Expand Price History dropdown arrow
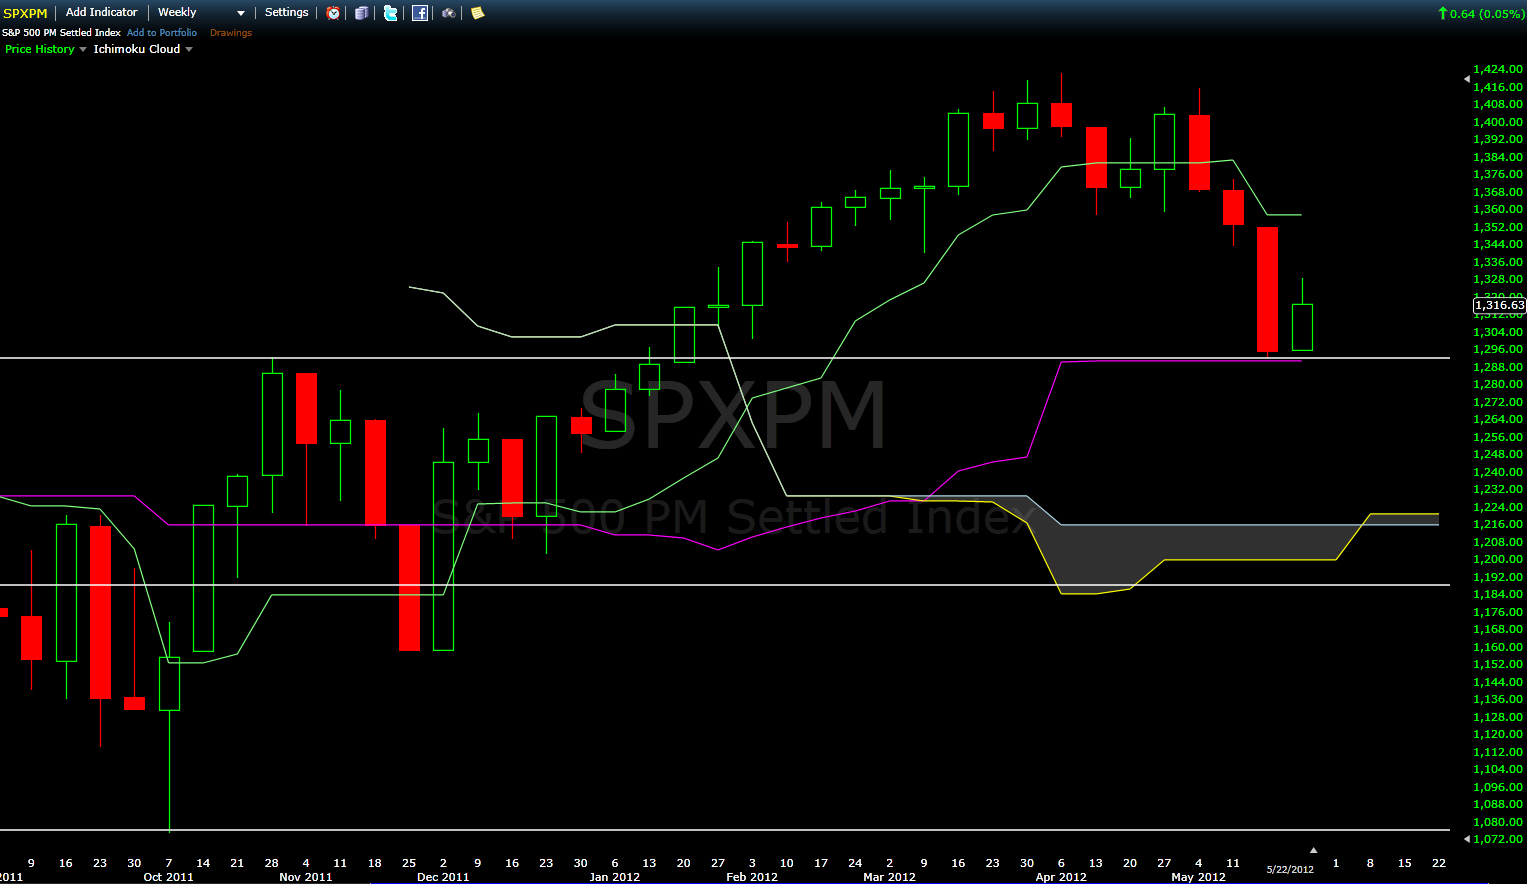The width and height of the screenshot is (1527, 884). (83, 49)
